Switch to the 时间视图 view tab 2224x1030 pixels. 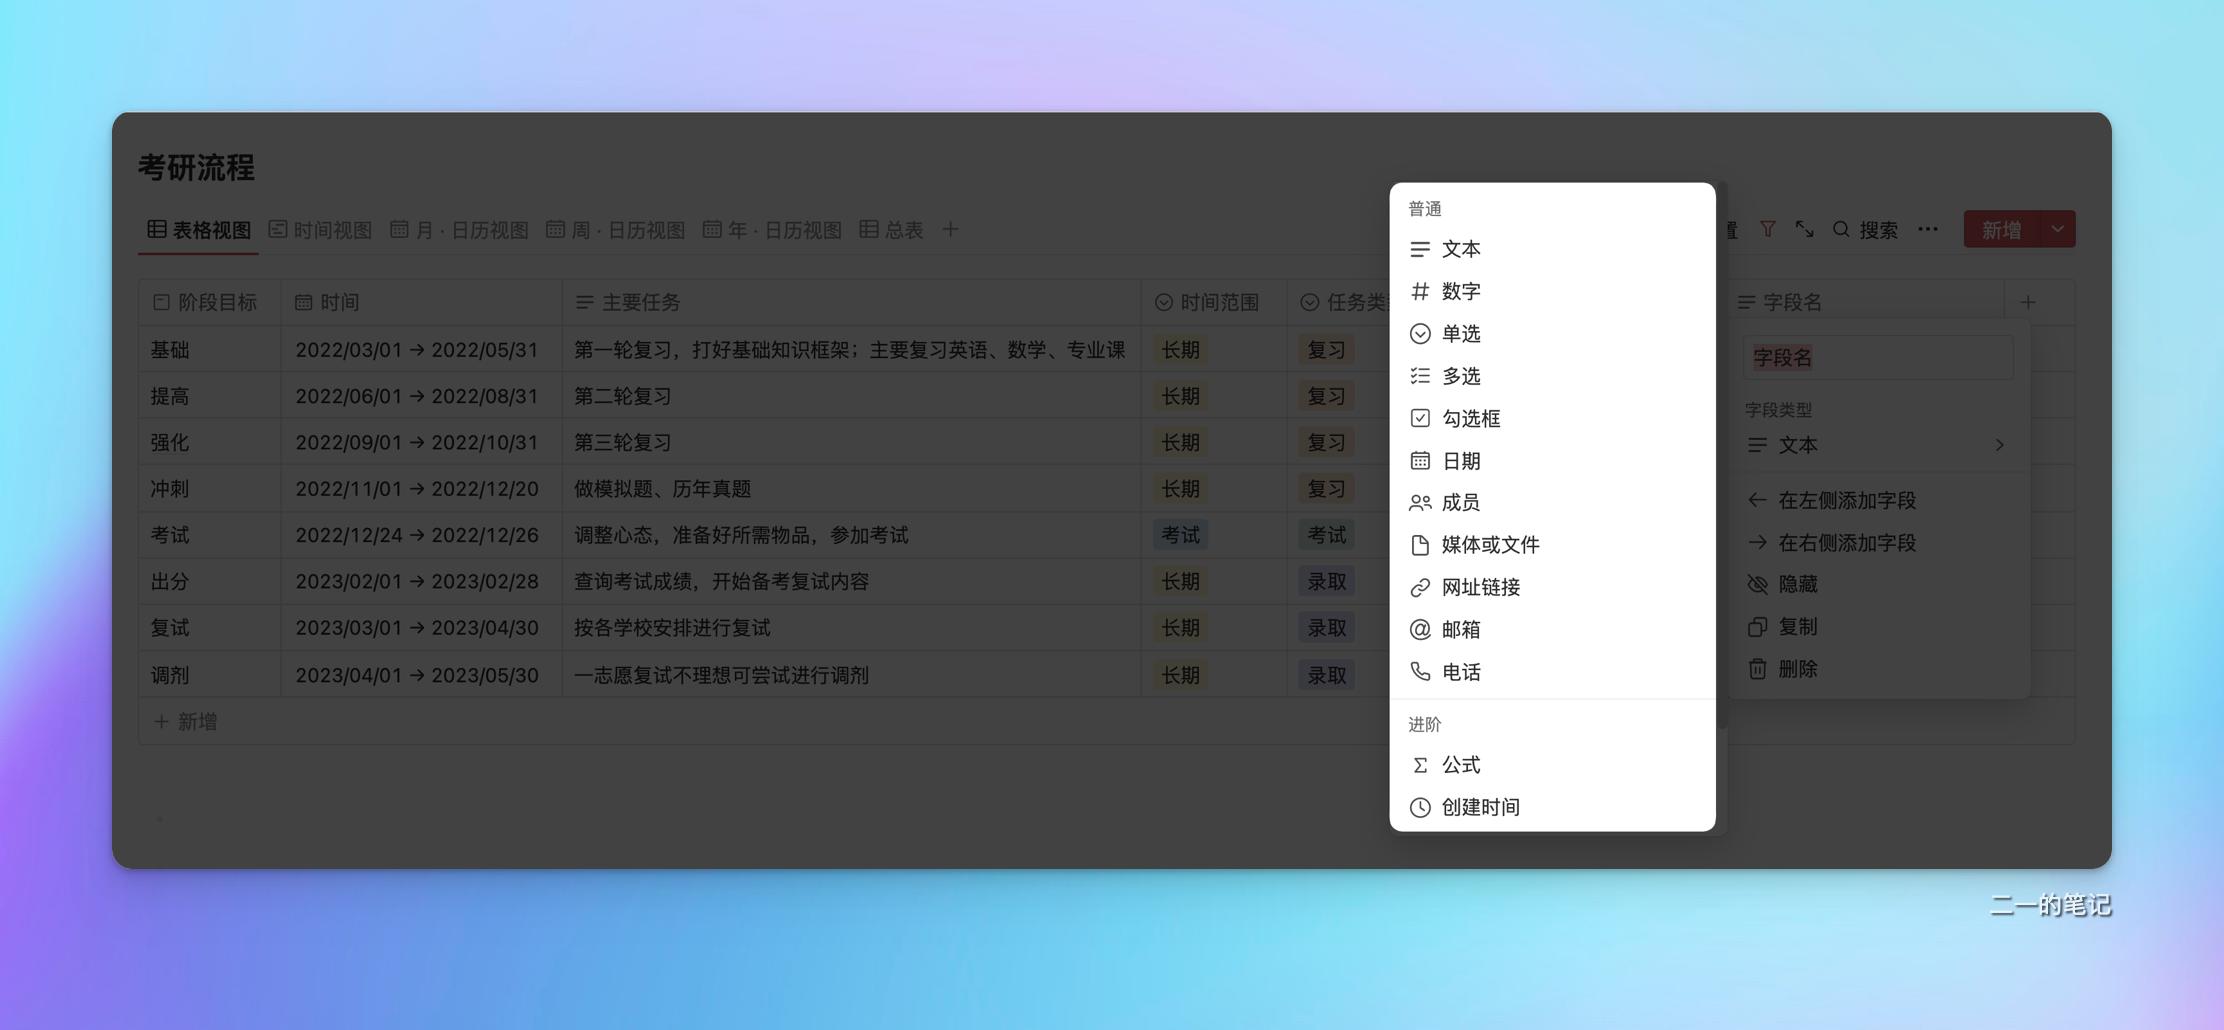coord(330,228)
